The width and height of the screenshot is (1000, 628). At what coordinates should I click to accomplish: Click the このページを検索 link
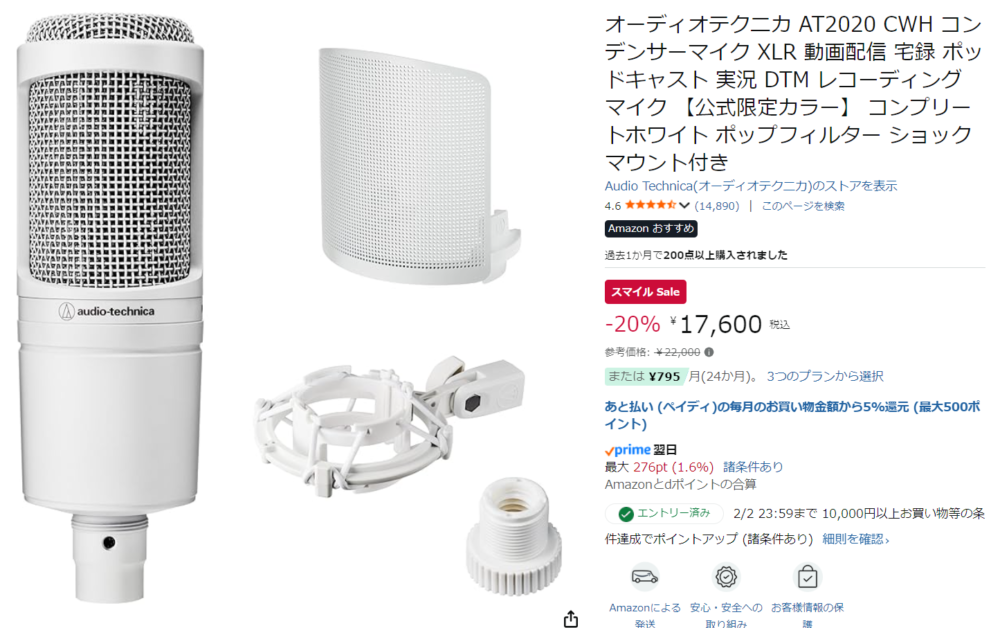(803, 206)
